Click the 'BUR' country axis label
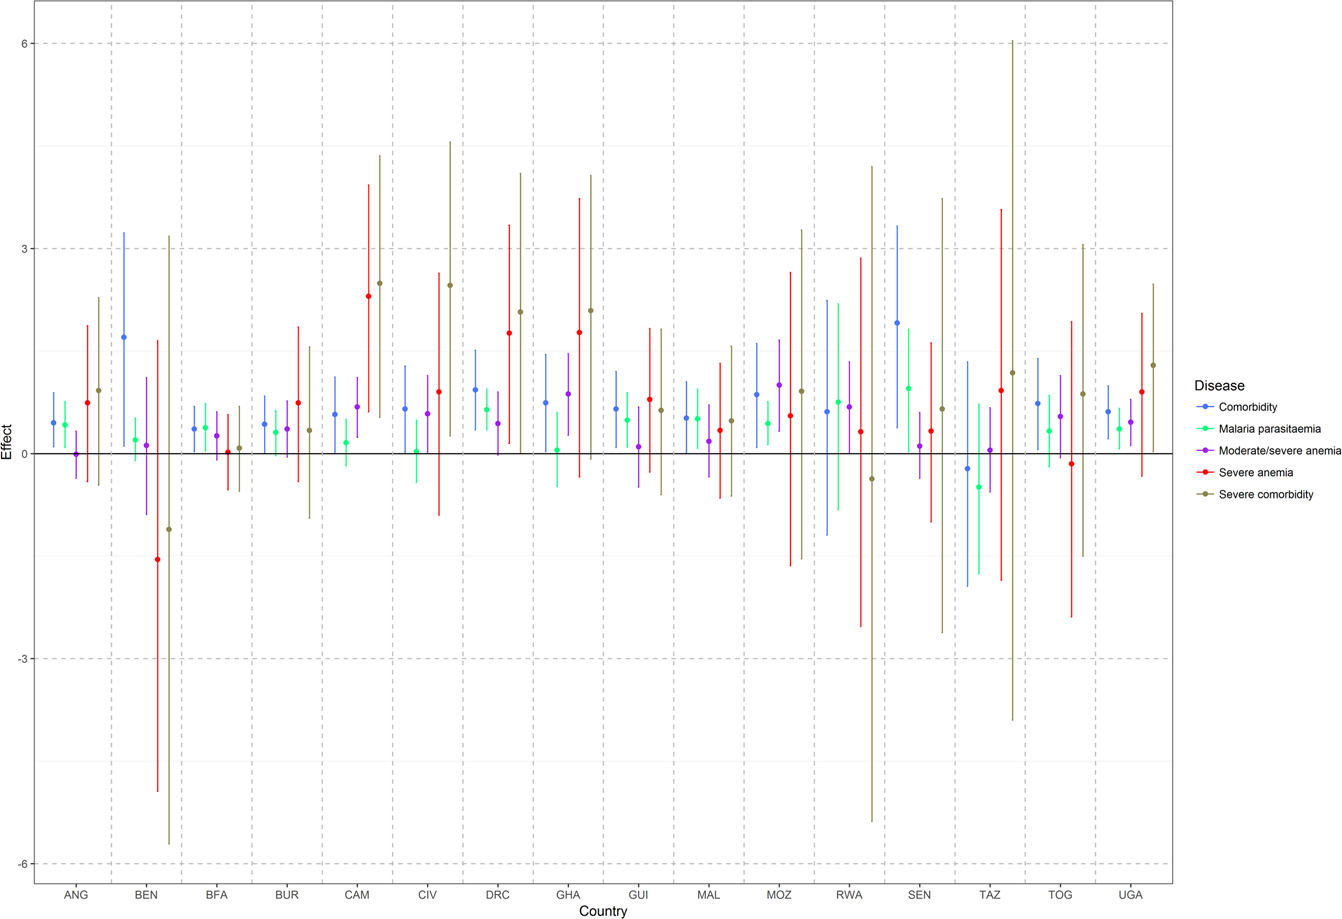1342x919 pixels. click(287, 895)
